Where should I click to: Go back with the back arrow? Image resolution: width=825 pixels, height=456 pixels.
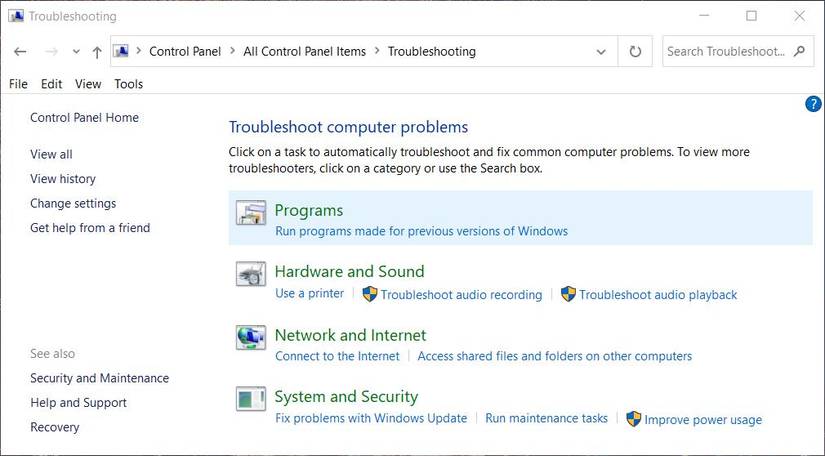[x=20, y=52]
